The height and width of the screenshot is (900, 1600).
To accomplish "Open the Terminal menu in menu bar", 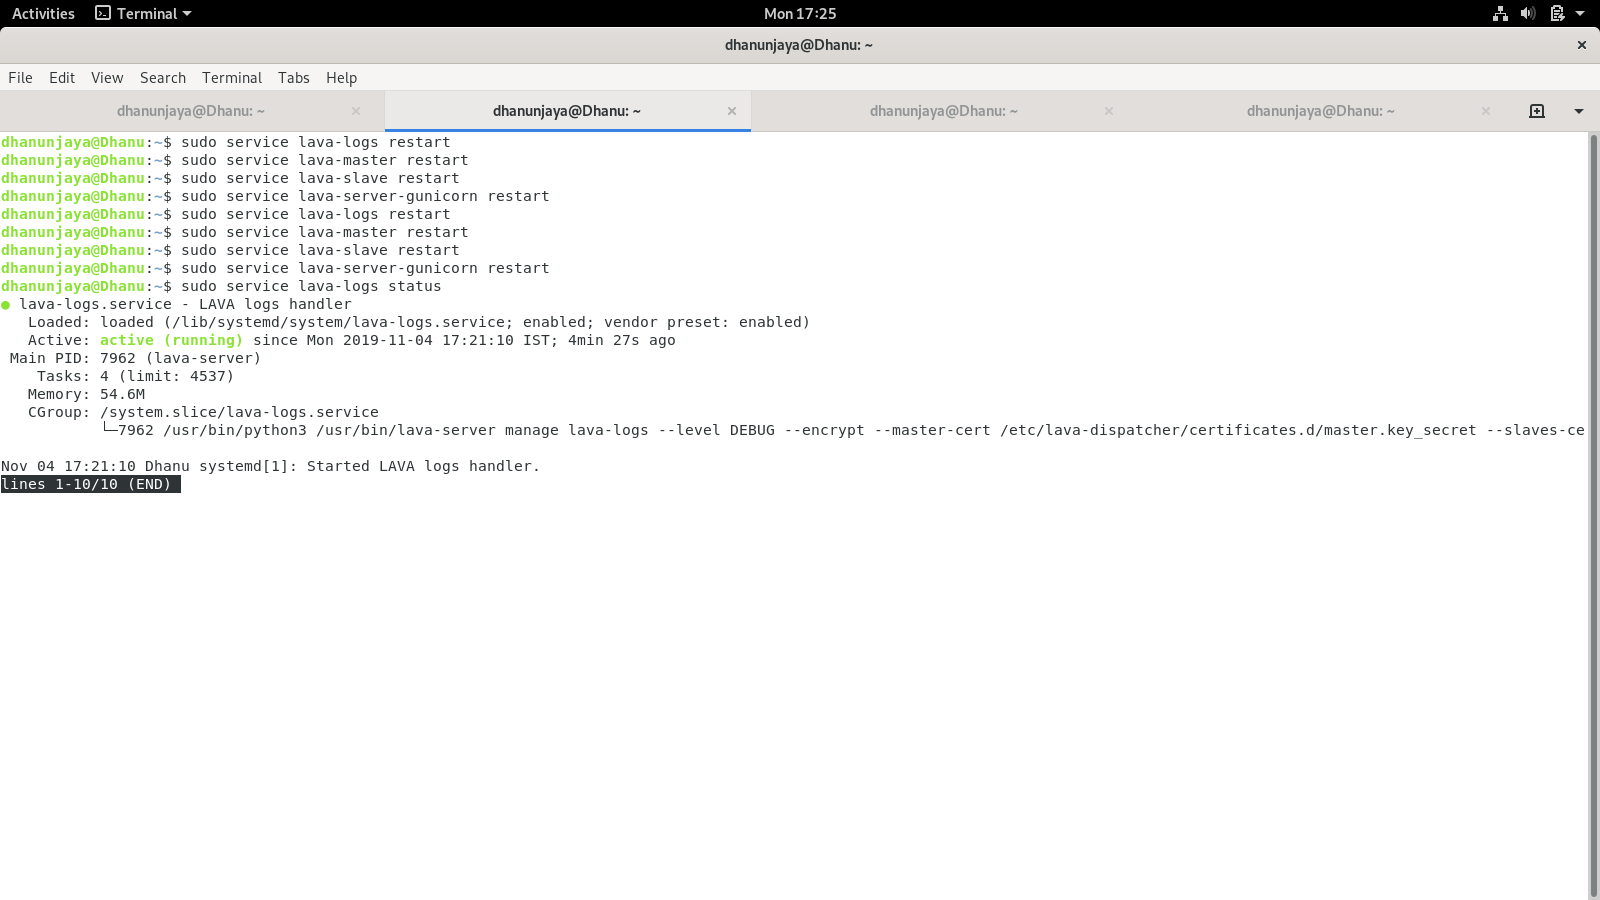I will pos(232,78).
